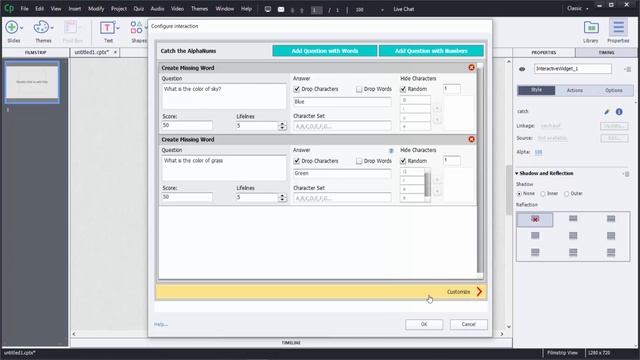Select the top-middle reflection preset
Image resolution: width=640 pixels, height=360 pixels.
click(573, 219)
